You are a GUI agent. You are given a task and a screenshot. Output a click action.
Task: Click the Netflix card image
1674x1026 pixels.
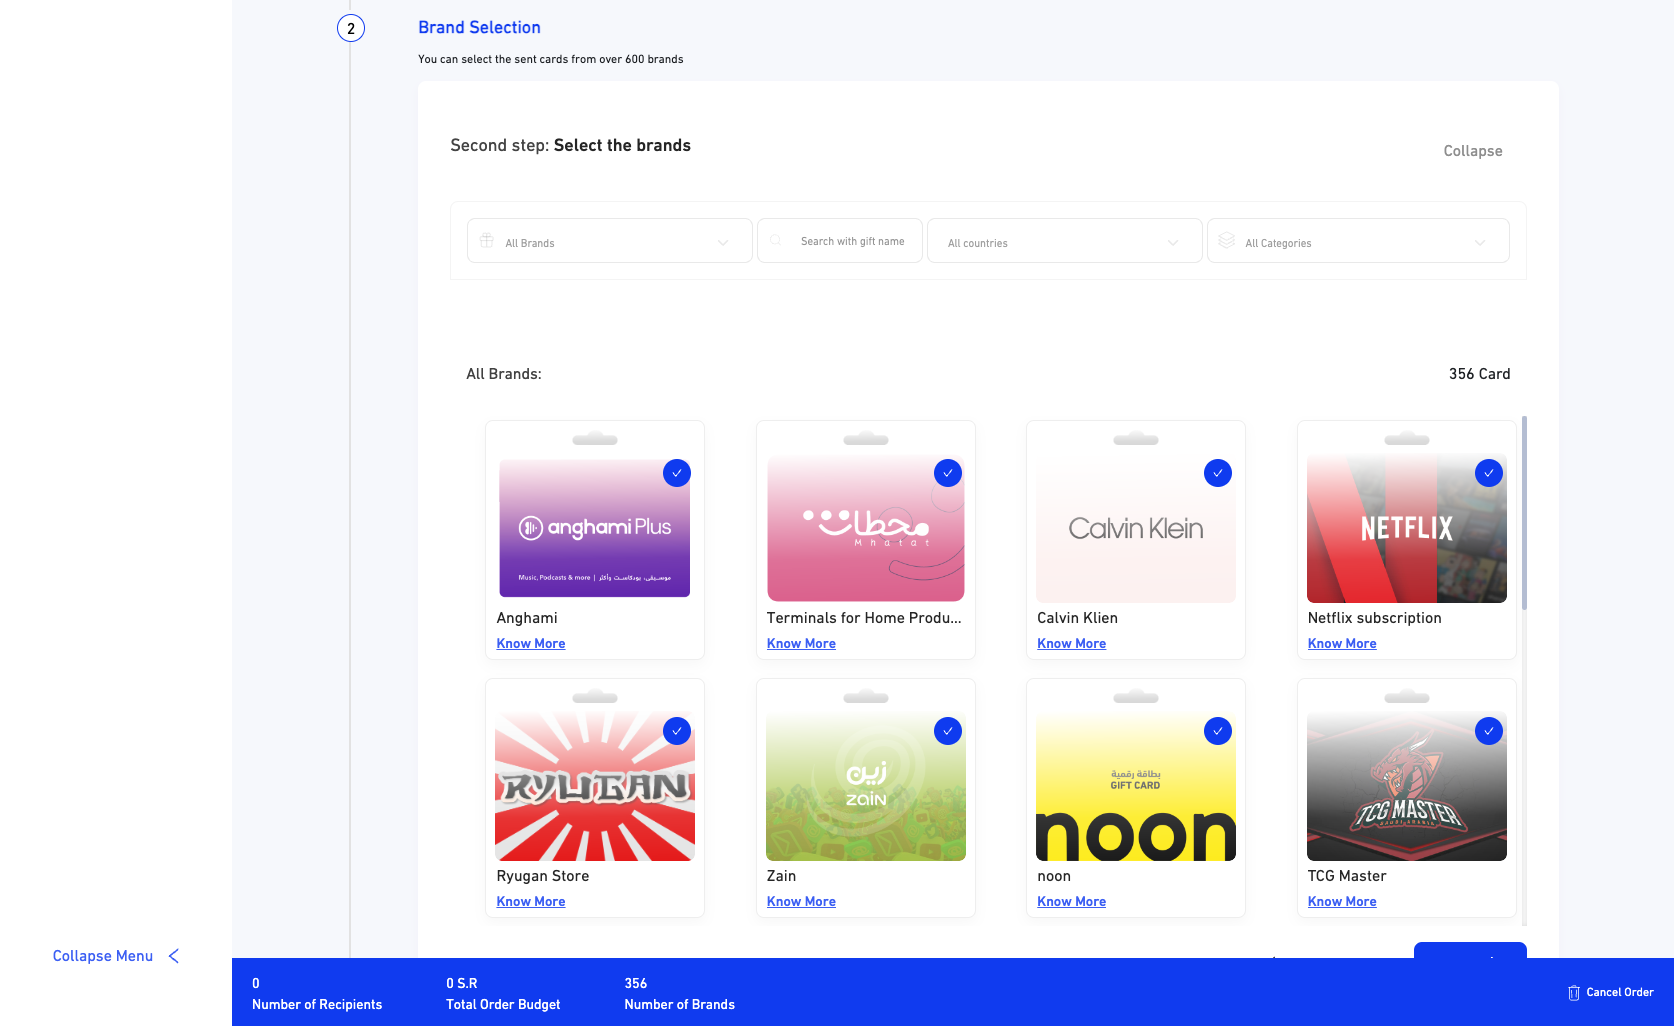(1407, 528)
